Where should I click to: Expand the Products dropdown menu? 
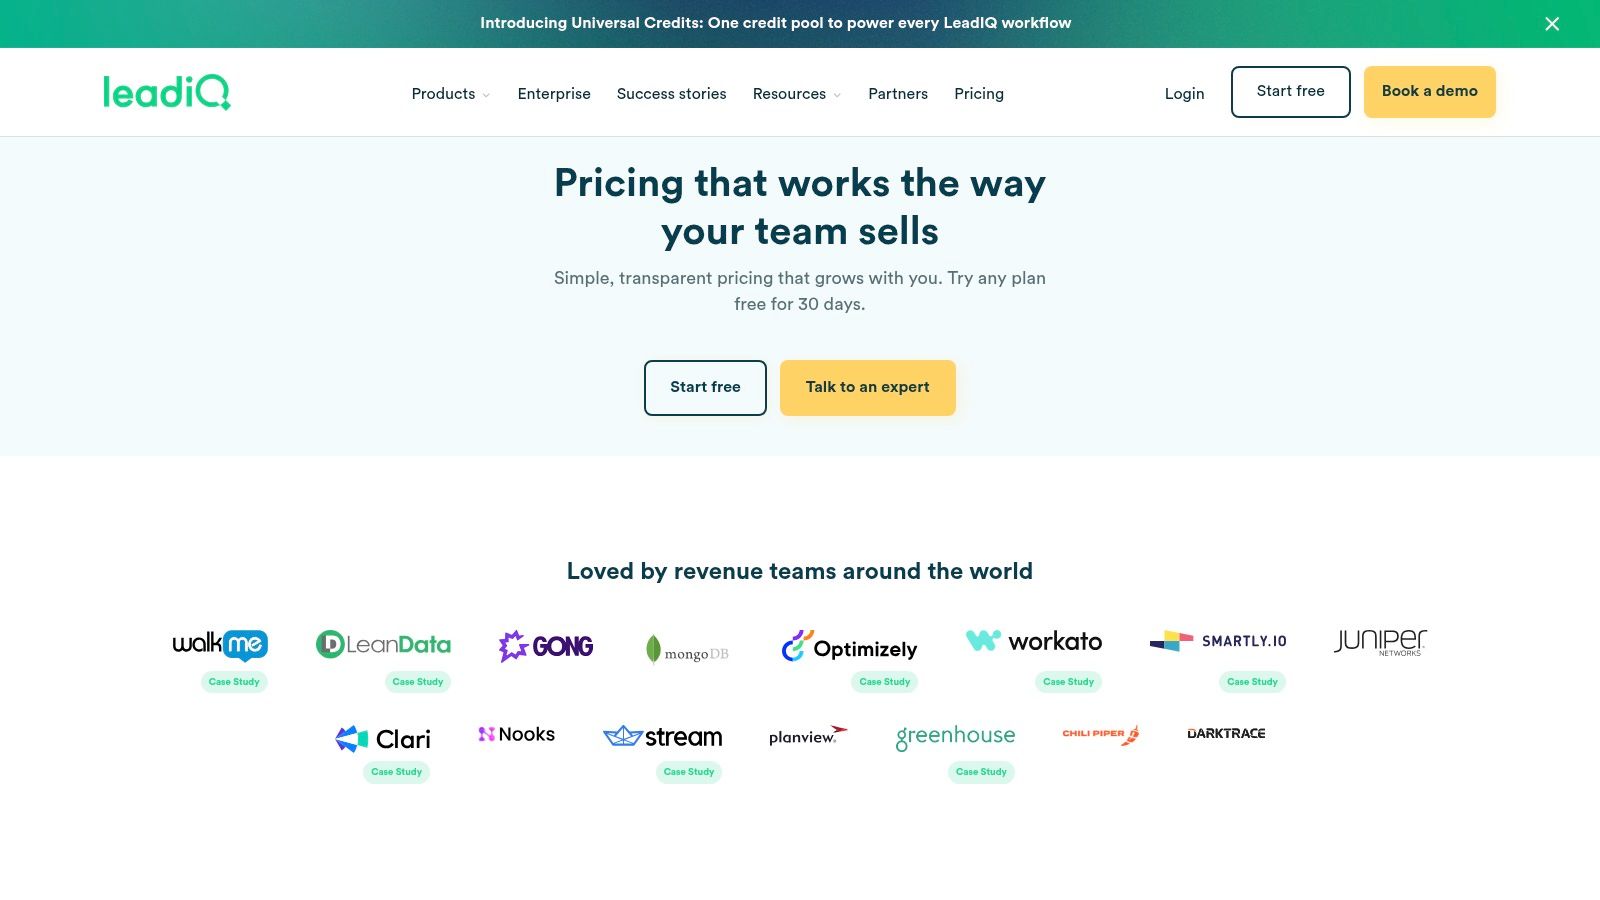(x=451, y=94)
